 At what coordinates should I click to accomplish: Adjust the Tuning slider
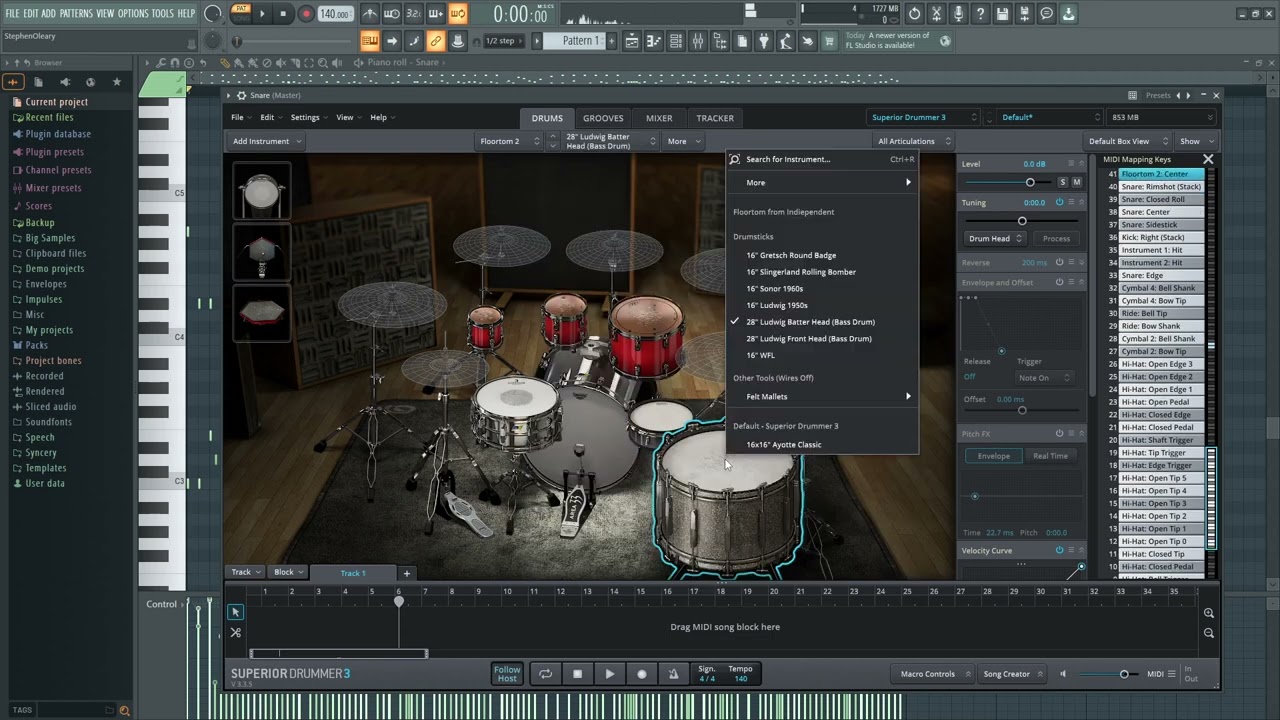click(x=1021, y=220)
